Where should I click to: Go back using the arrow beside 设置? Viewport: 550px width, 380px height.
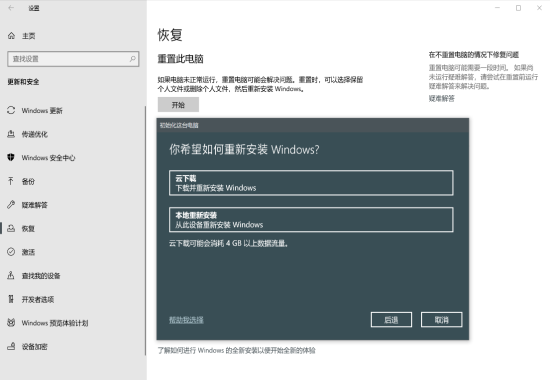11,8
